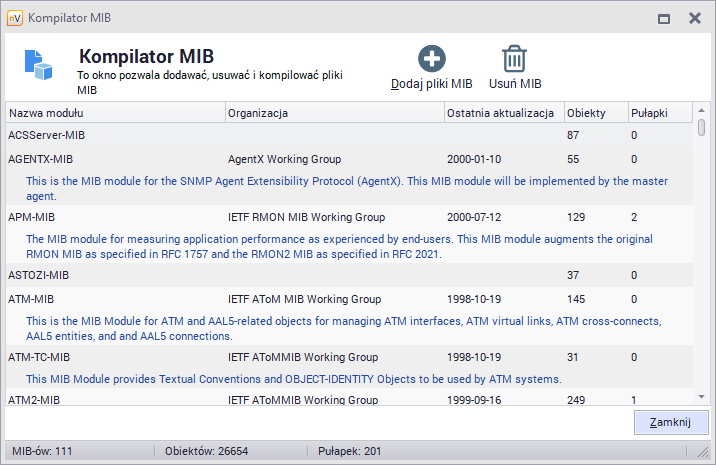Sort by Obiekty column header

(594, 113)
